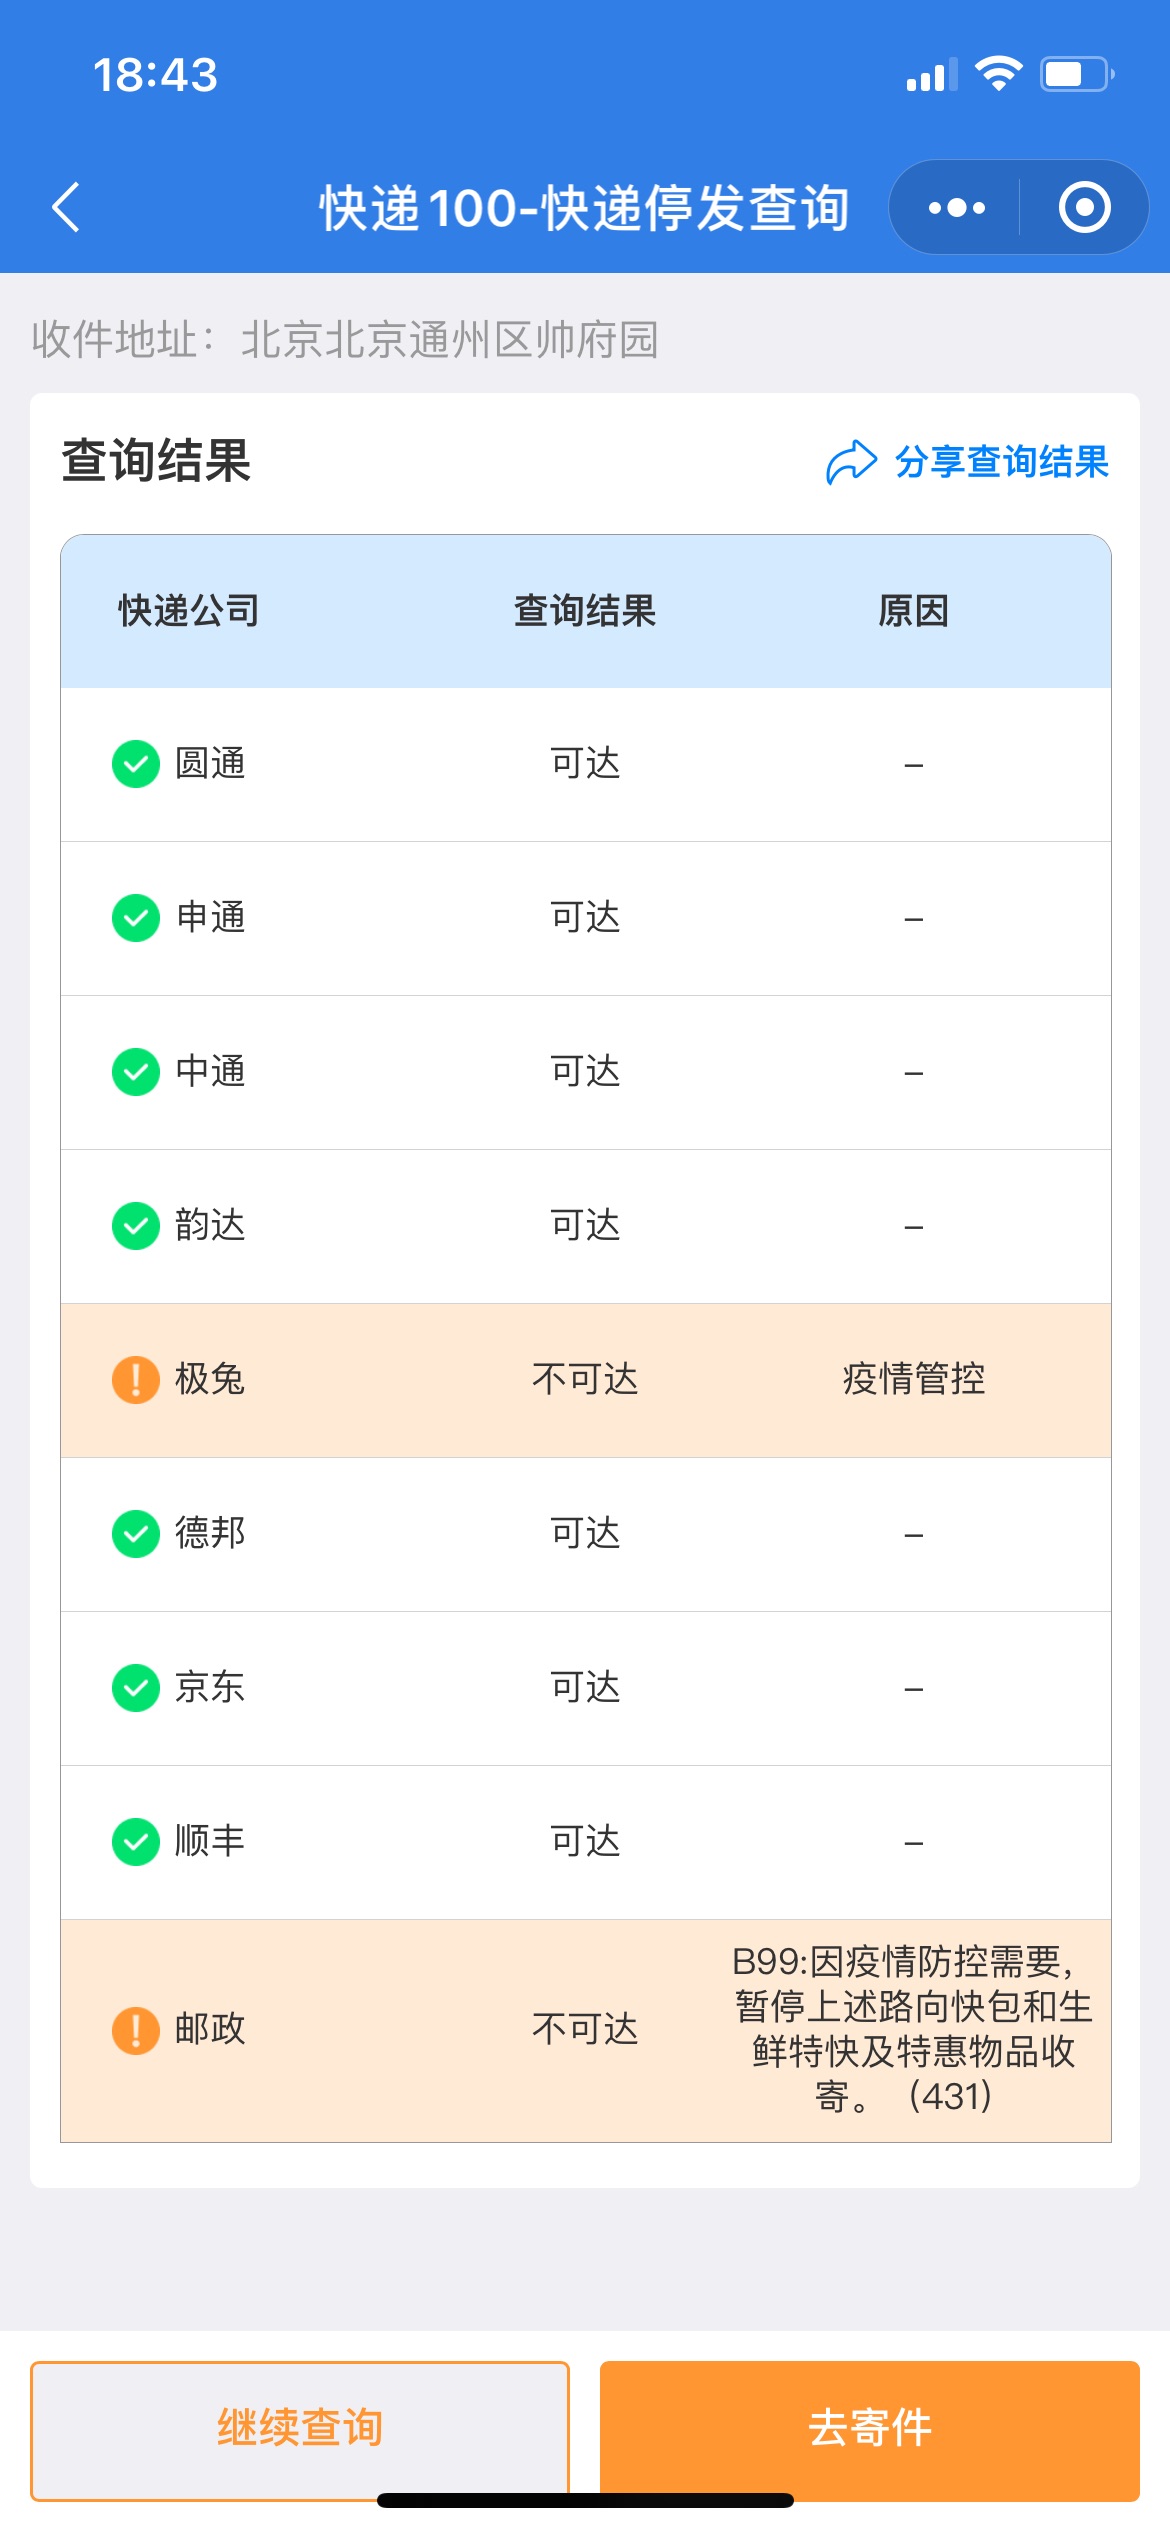The height and width of the screenshot is (2532, 1170).
Task: Select the 快递公司 column header
Action: tap(189, 611)
